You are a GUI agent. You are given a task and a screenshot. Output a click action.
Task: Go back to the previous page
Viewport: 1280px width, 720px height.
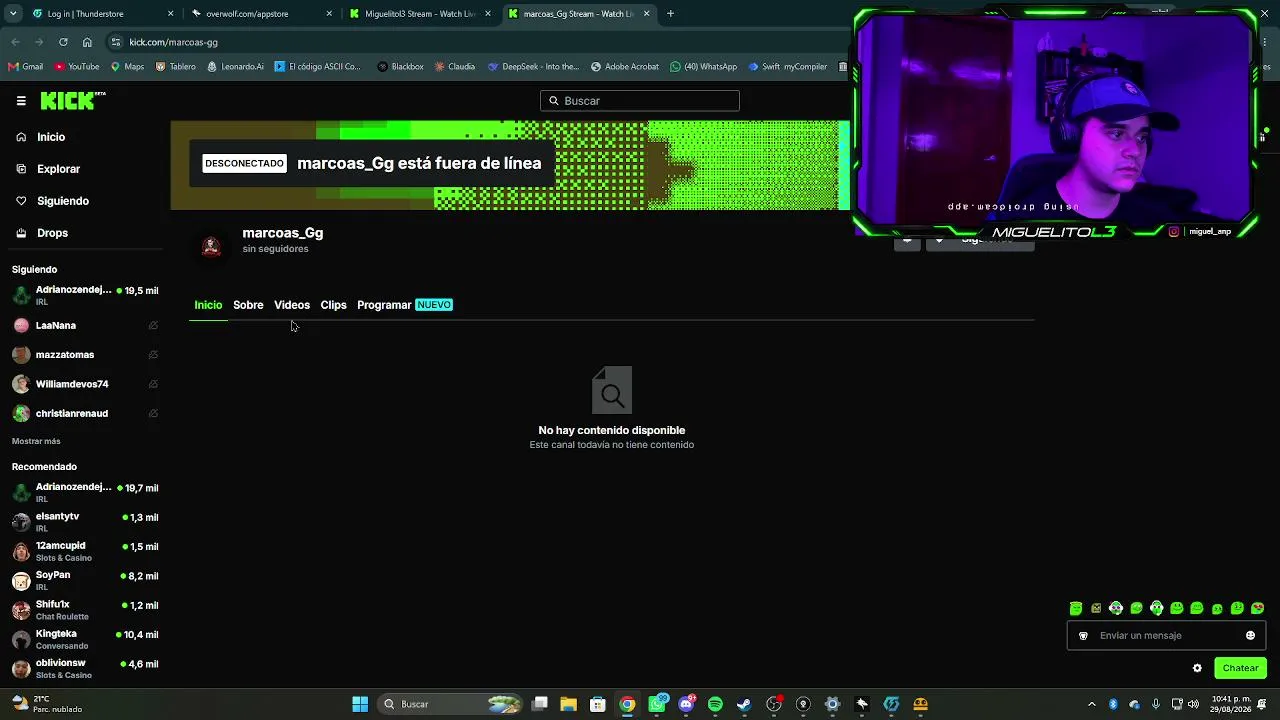15,42
